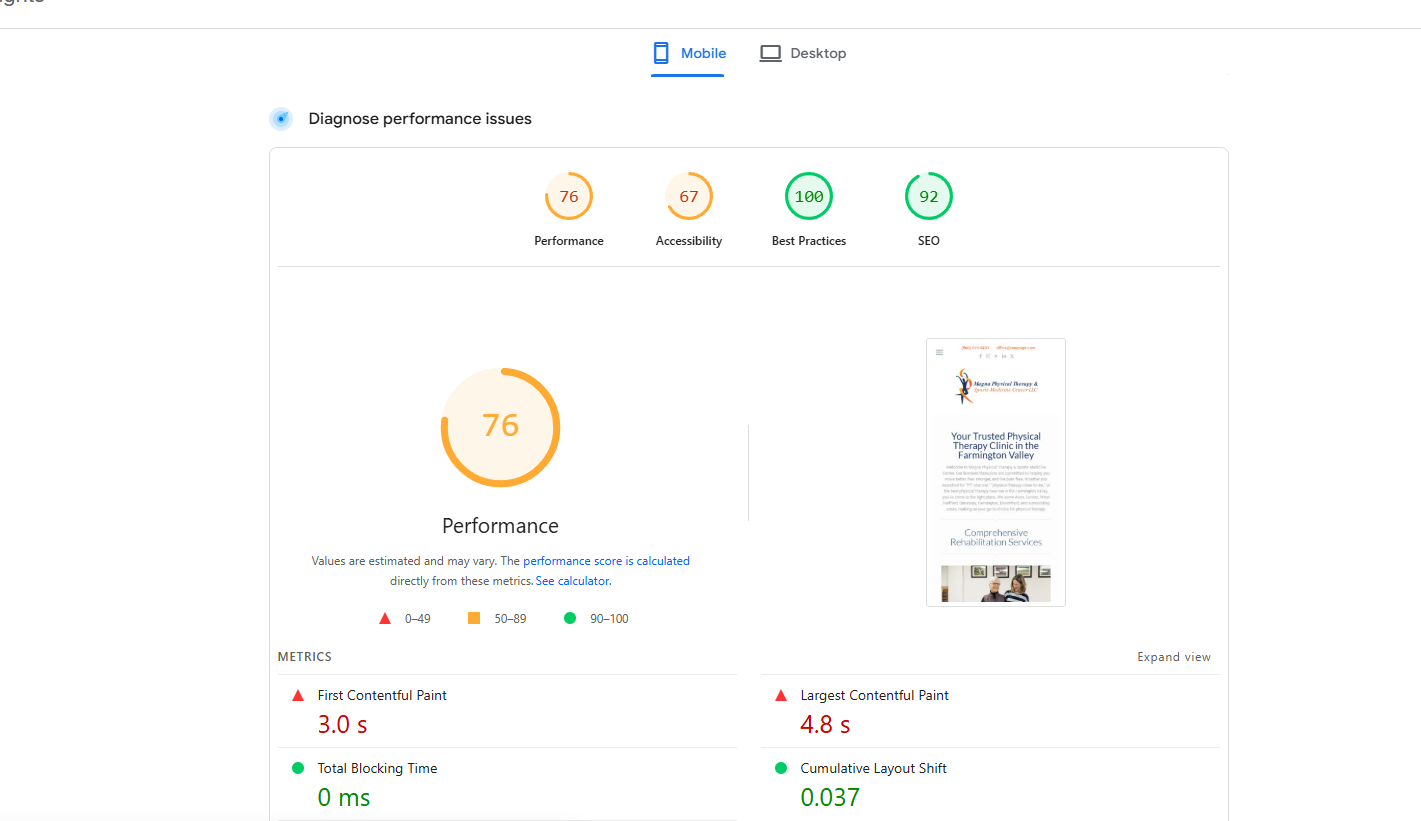Click the Diagnose performance issues radar icon

pyautogui.click(x=281, y=119)
